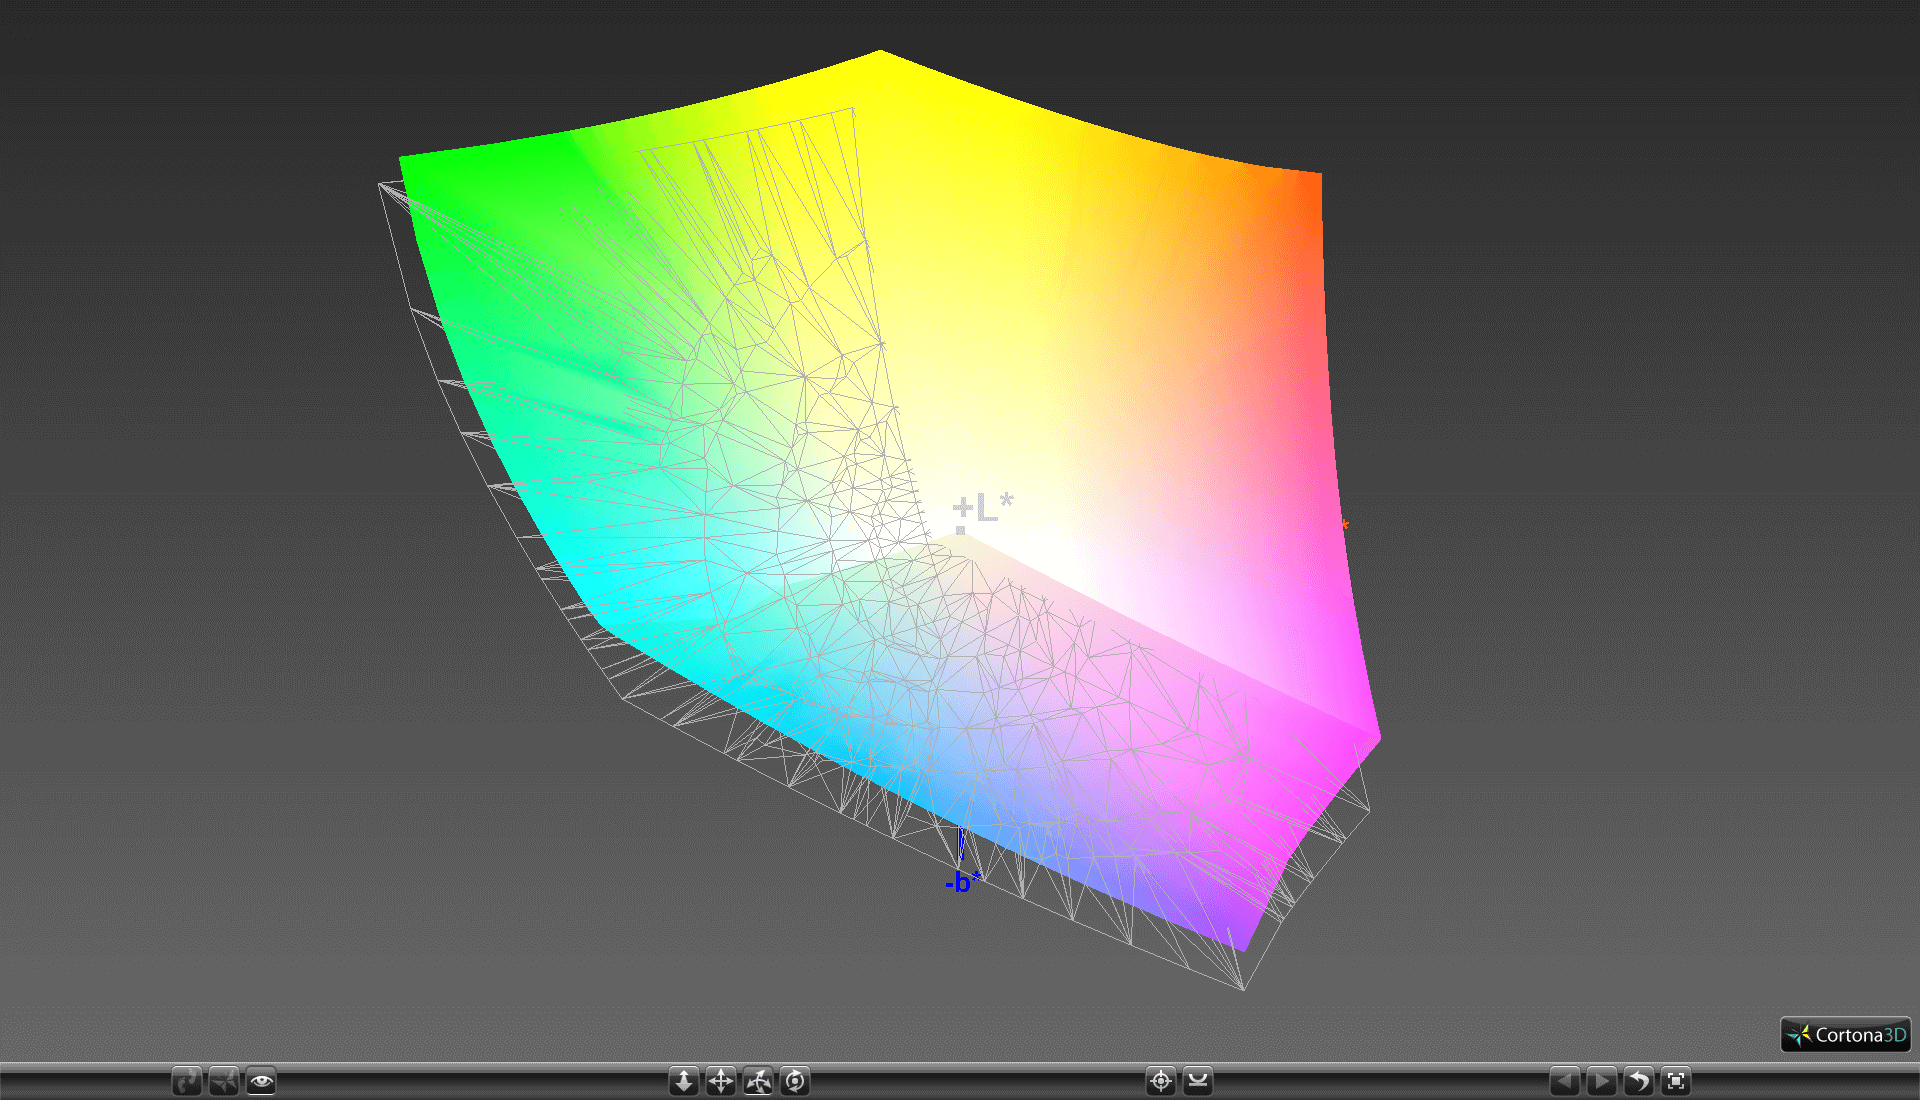The height and width of the screenshot is (1100, 1920).
Task: Fit the scene to the window
Action: 1676,1081
